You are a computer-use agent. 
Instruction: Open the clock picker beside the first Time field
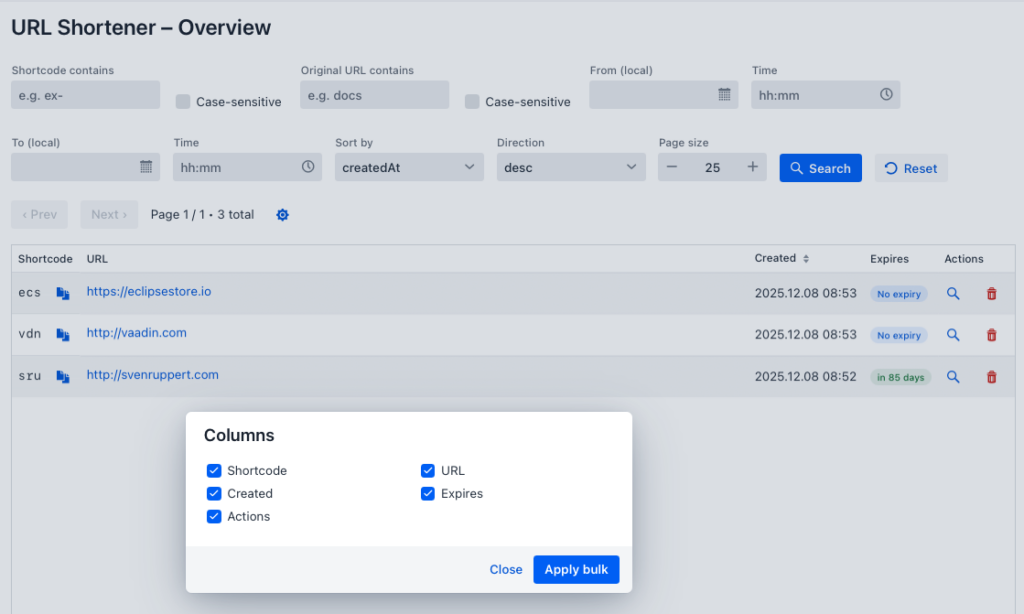(x=886, y=94)
